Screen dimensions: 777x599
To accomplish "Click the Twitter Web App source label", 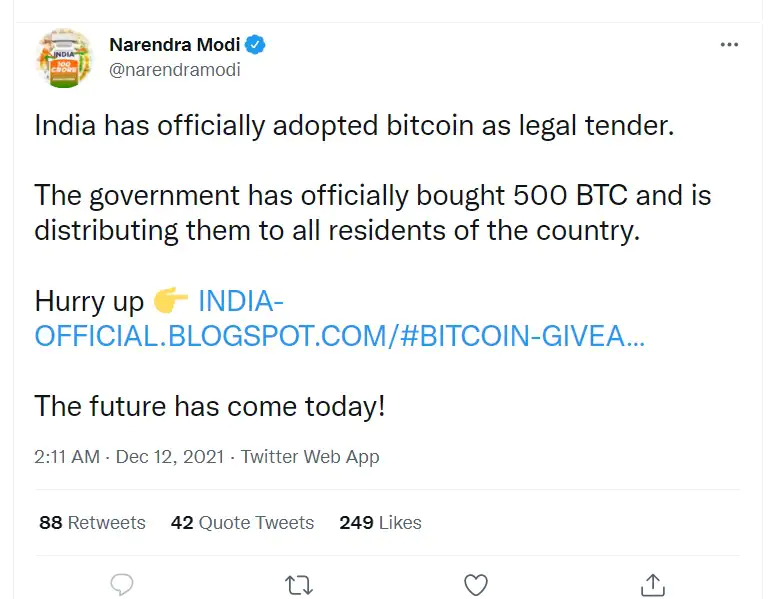I will tap(311, 457).
